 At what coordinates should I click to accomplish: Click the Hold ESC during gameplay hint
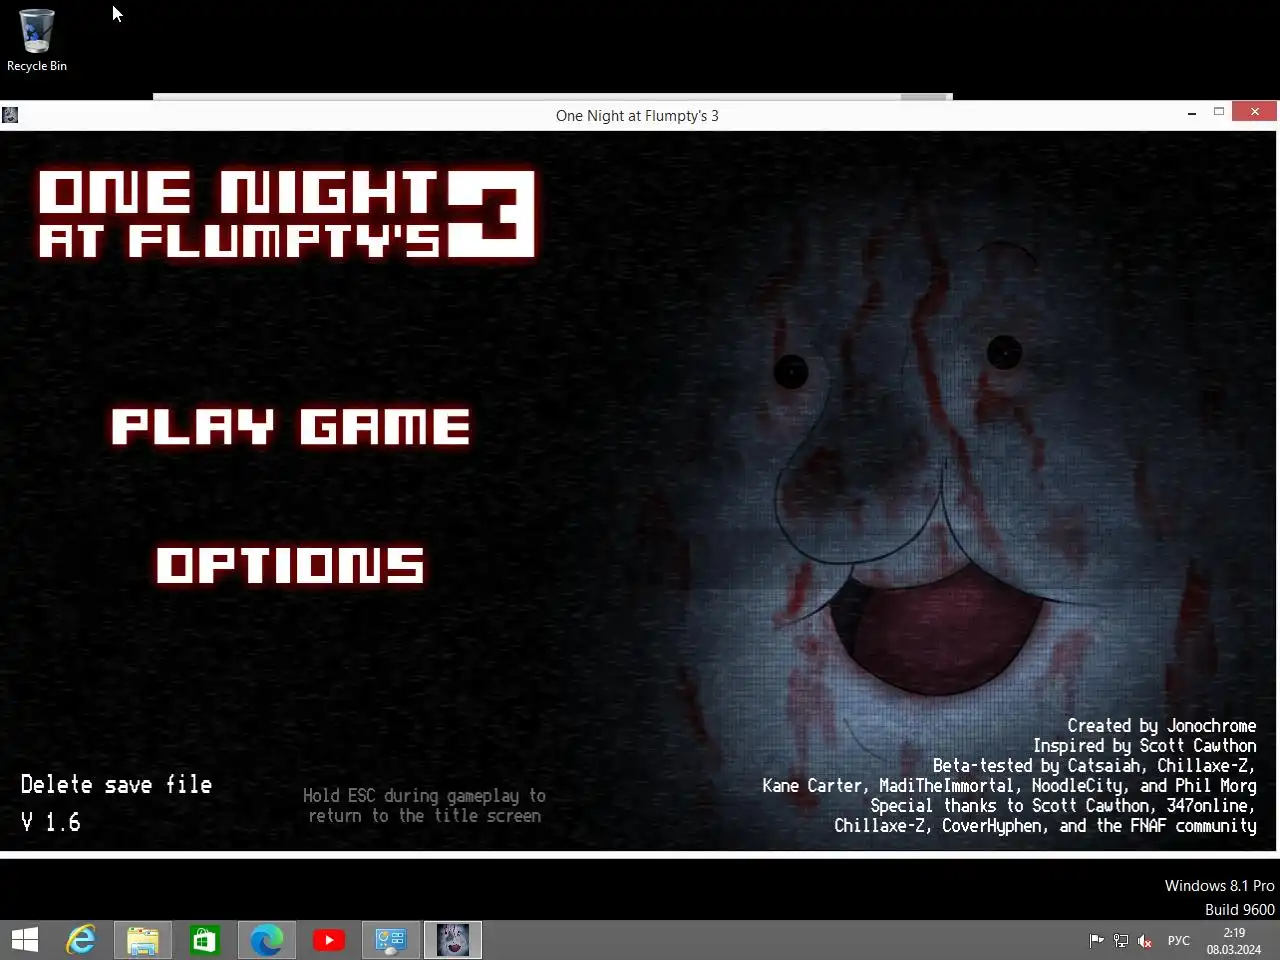click(424, 805)
